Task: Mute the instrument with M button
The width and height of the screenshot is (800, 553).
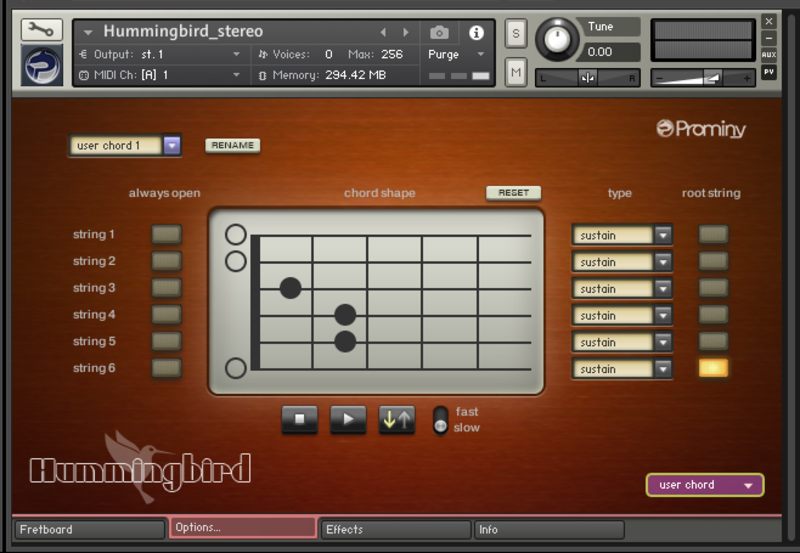Action: click(x=516, y=72)
